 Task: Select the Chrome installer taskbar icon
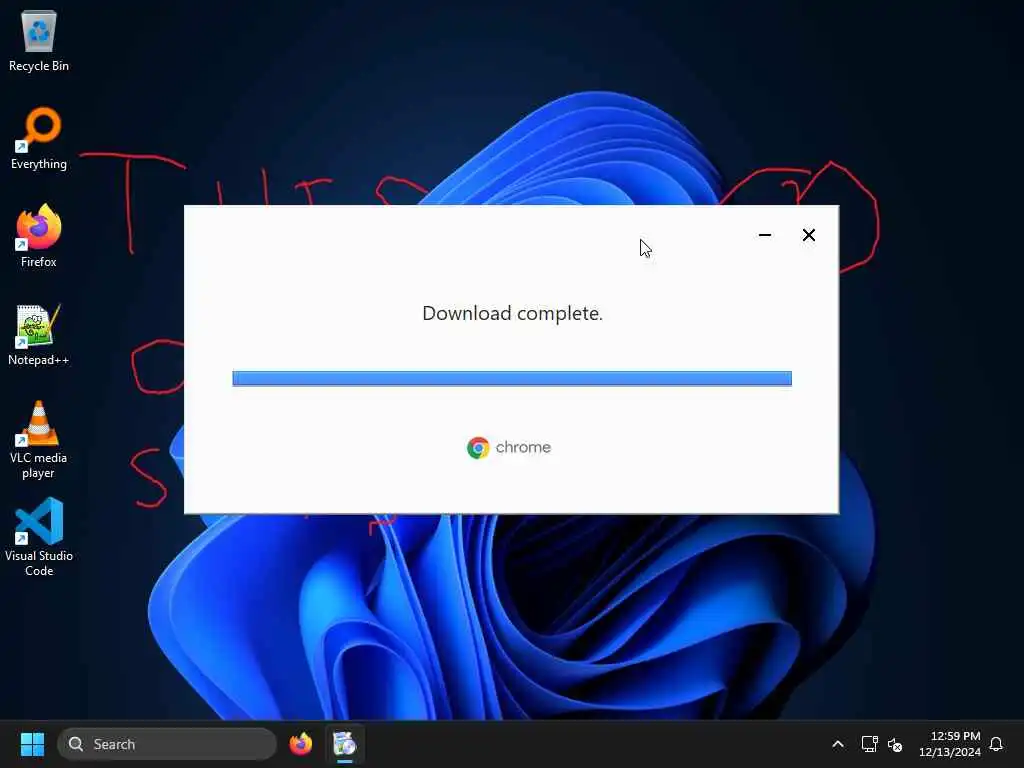[x=344, y=744]
